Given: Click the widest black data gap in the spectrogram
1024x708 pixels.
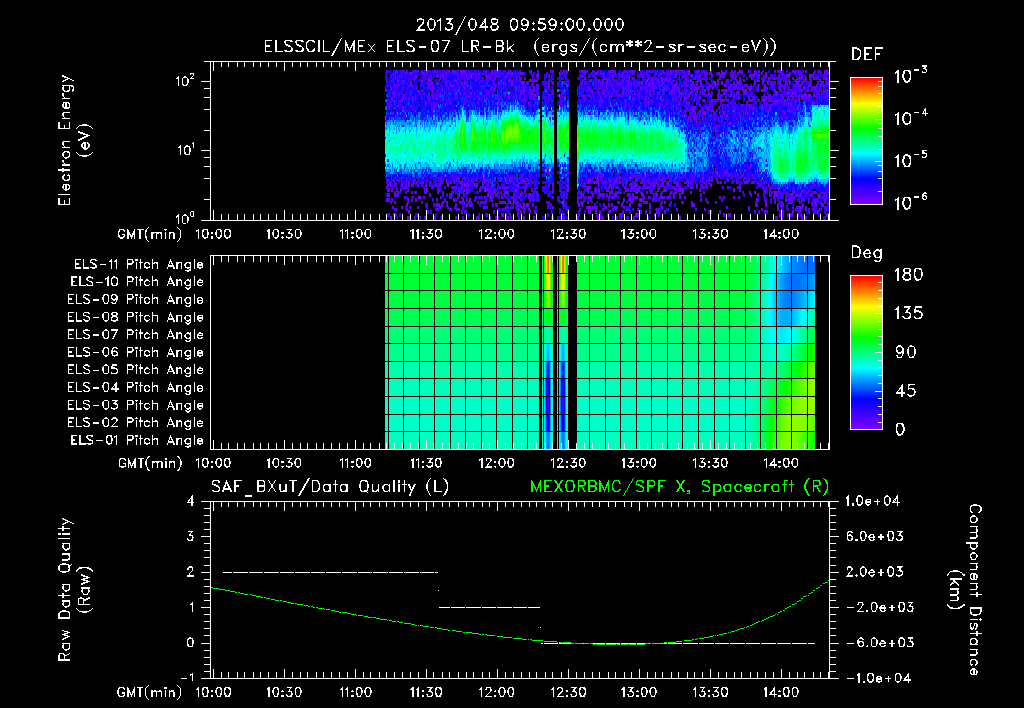Looking at the screenshot, I should pyautogui.click(x=573, y=144).
